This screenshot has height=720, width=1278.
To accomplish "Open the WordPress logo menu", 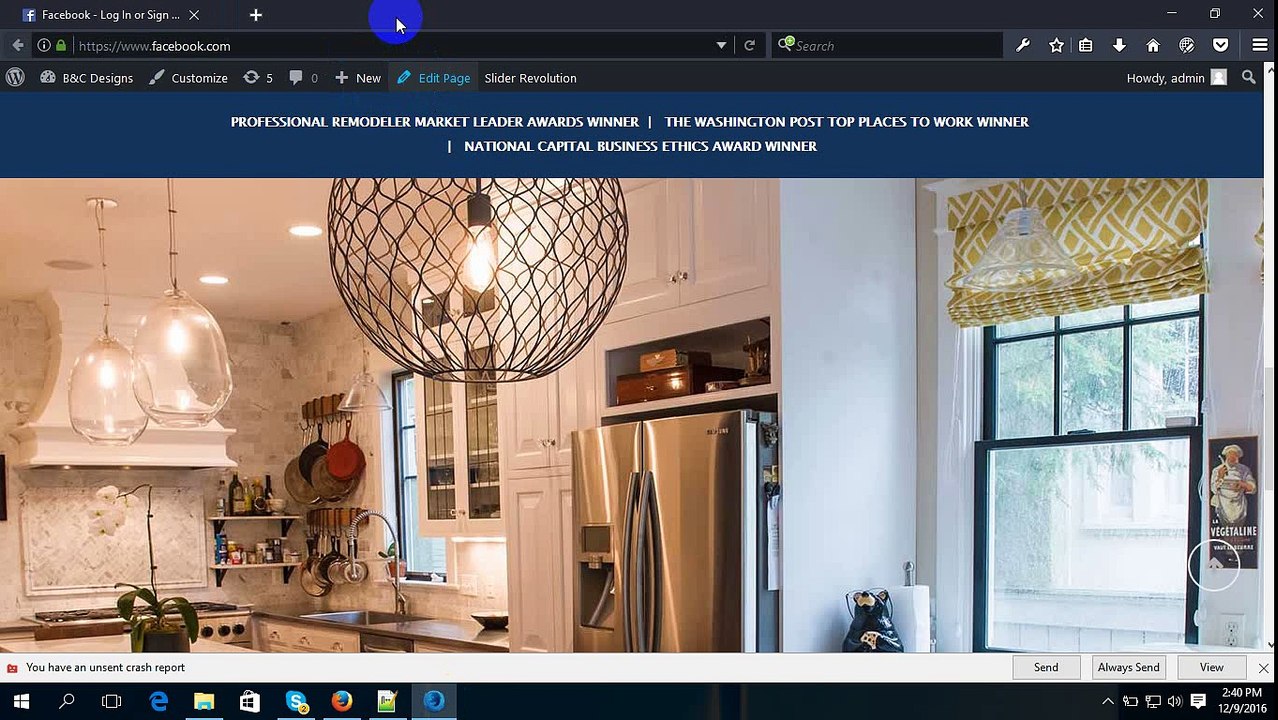I will [x=15, y=77].
